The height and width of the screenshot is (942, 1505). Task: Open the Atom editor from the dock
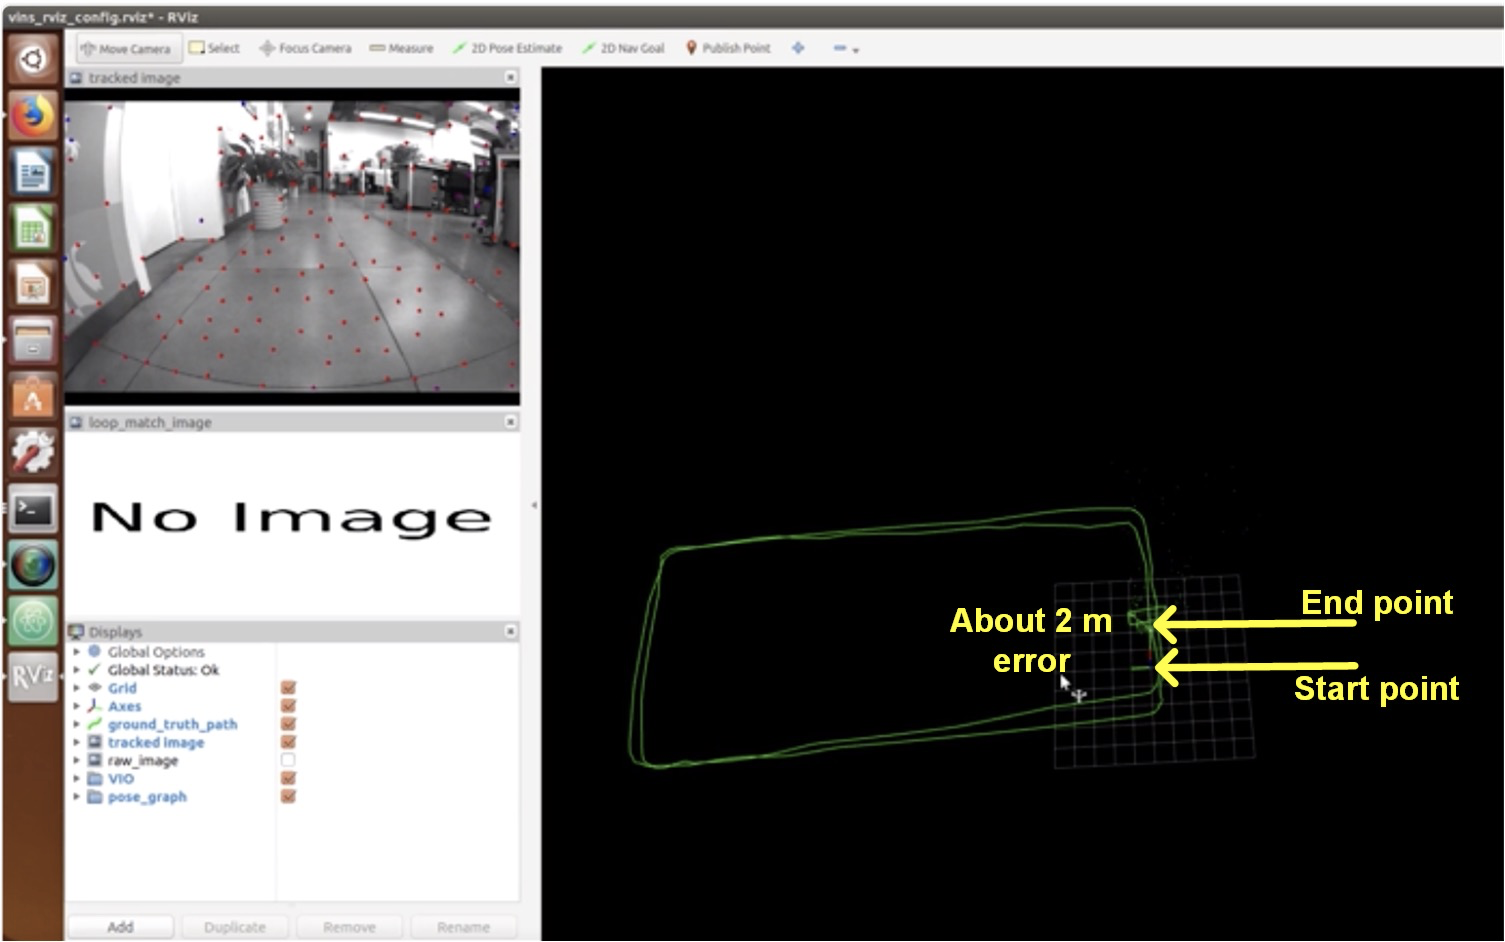point(33,622)
